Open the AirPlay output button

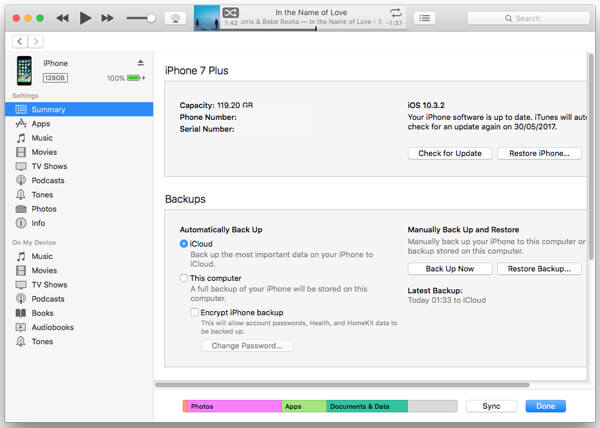click(x=175, y=18)
